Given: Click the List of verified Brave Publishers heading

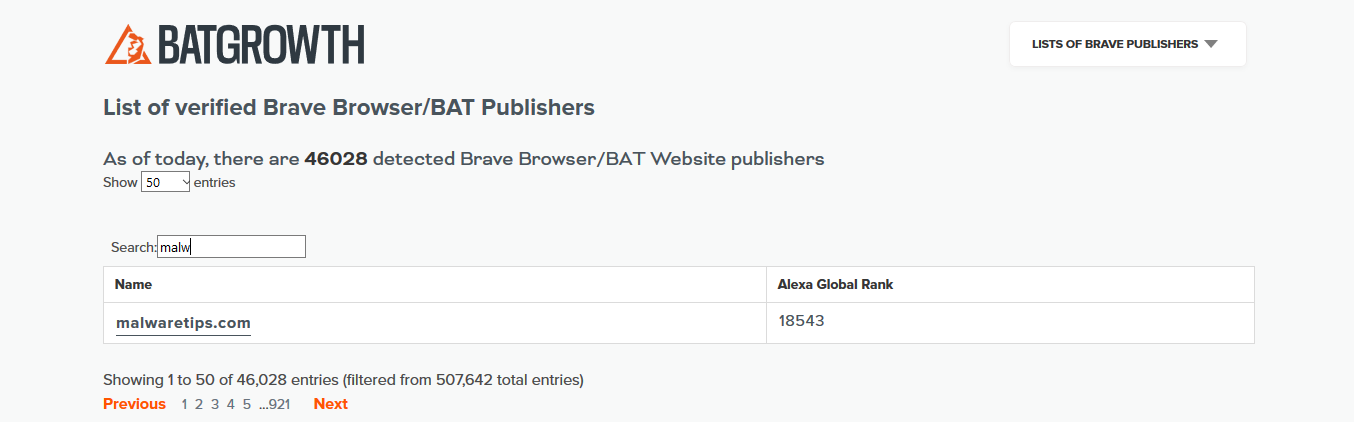Looking at the screenshot, I should click(349, 108).
